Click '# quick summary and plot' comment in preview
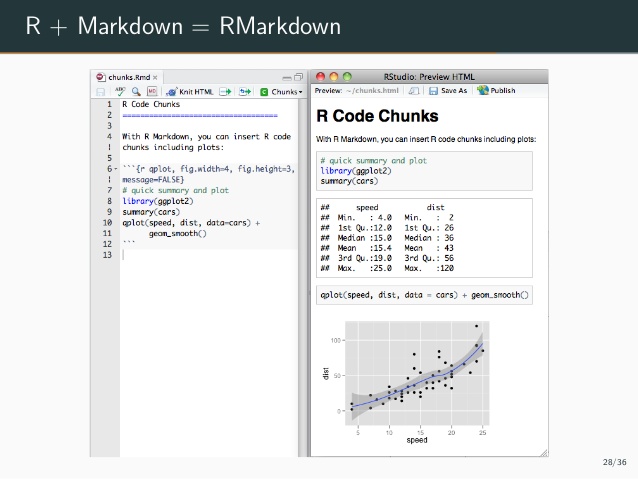The image size is (638, 479). [374, 161]
